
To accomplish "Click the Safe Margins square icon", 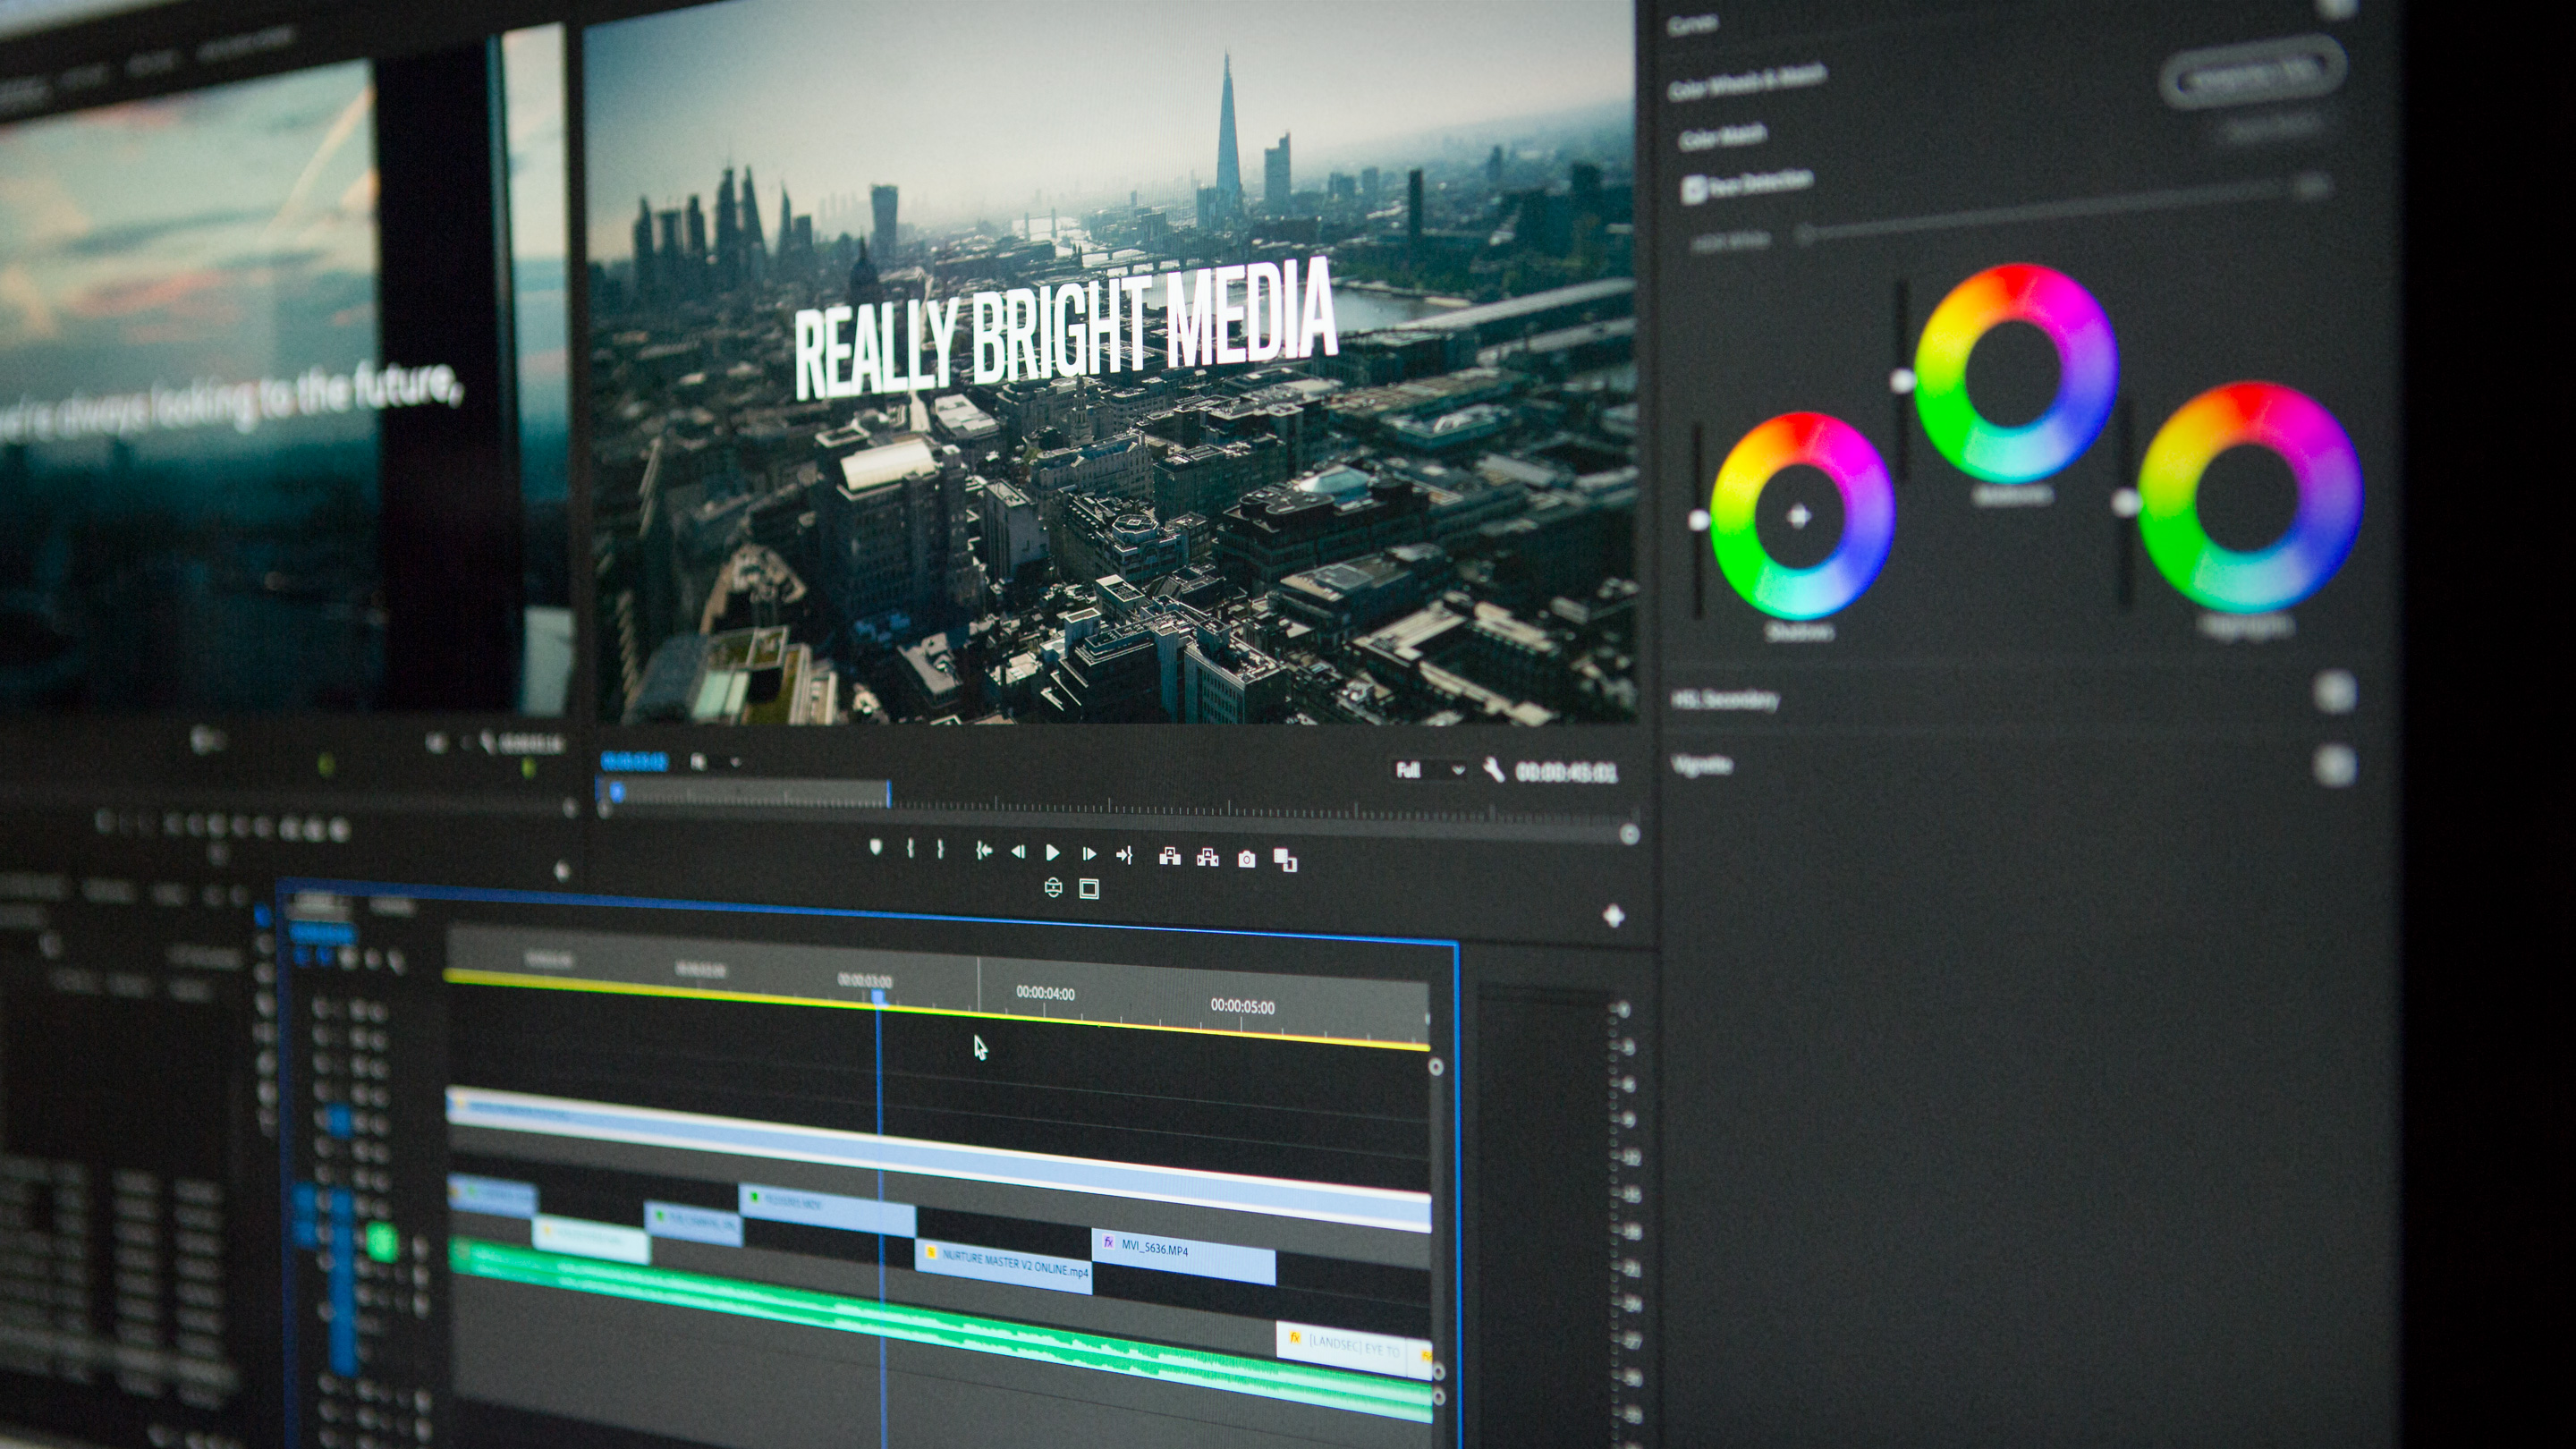I will click(x=1089, y=889).
